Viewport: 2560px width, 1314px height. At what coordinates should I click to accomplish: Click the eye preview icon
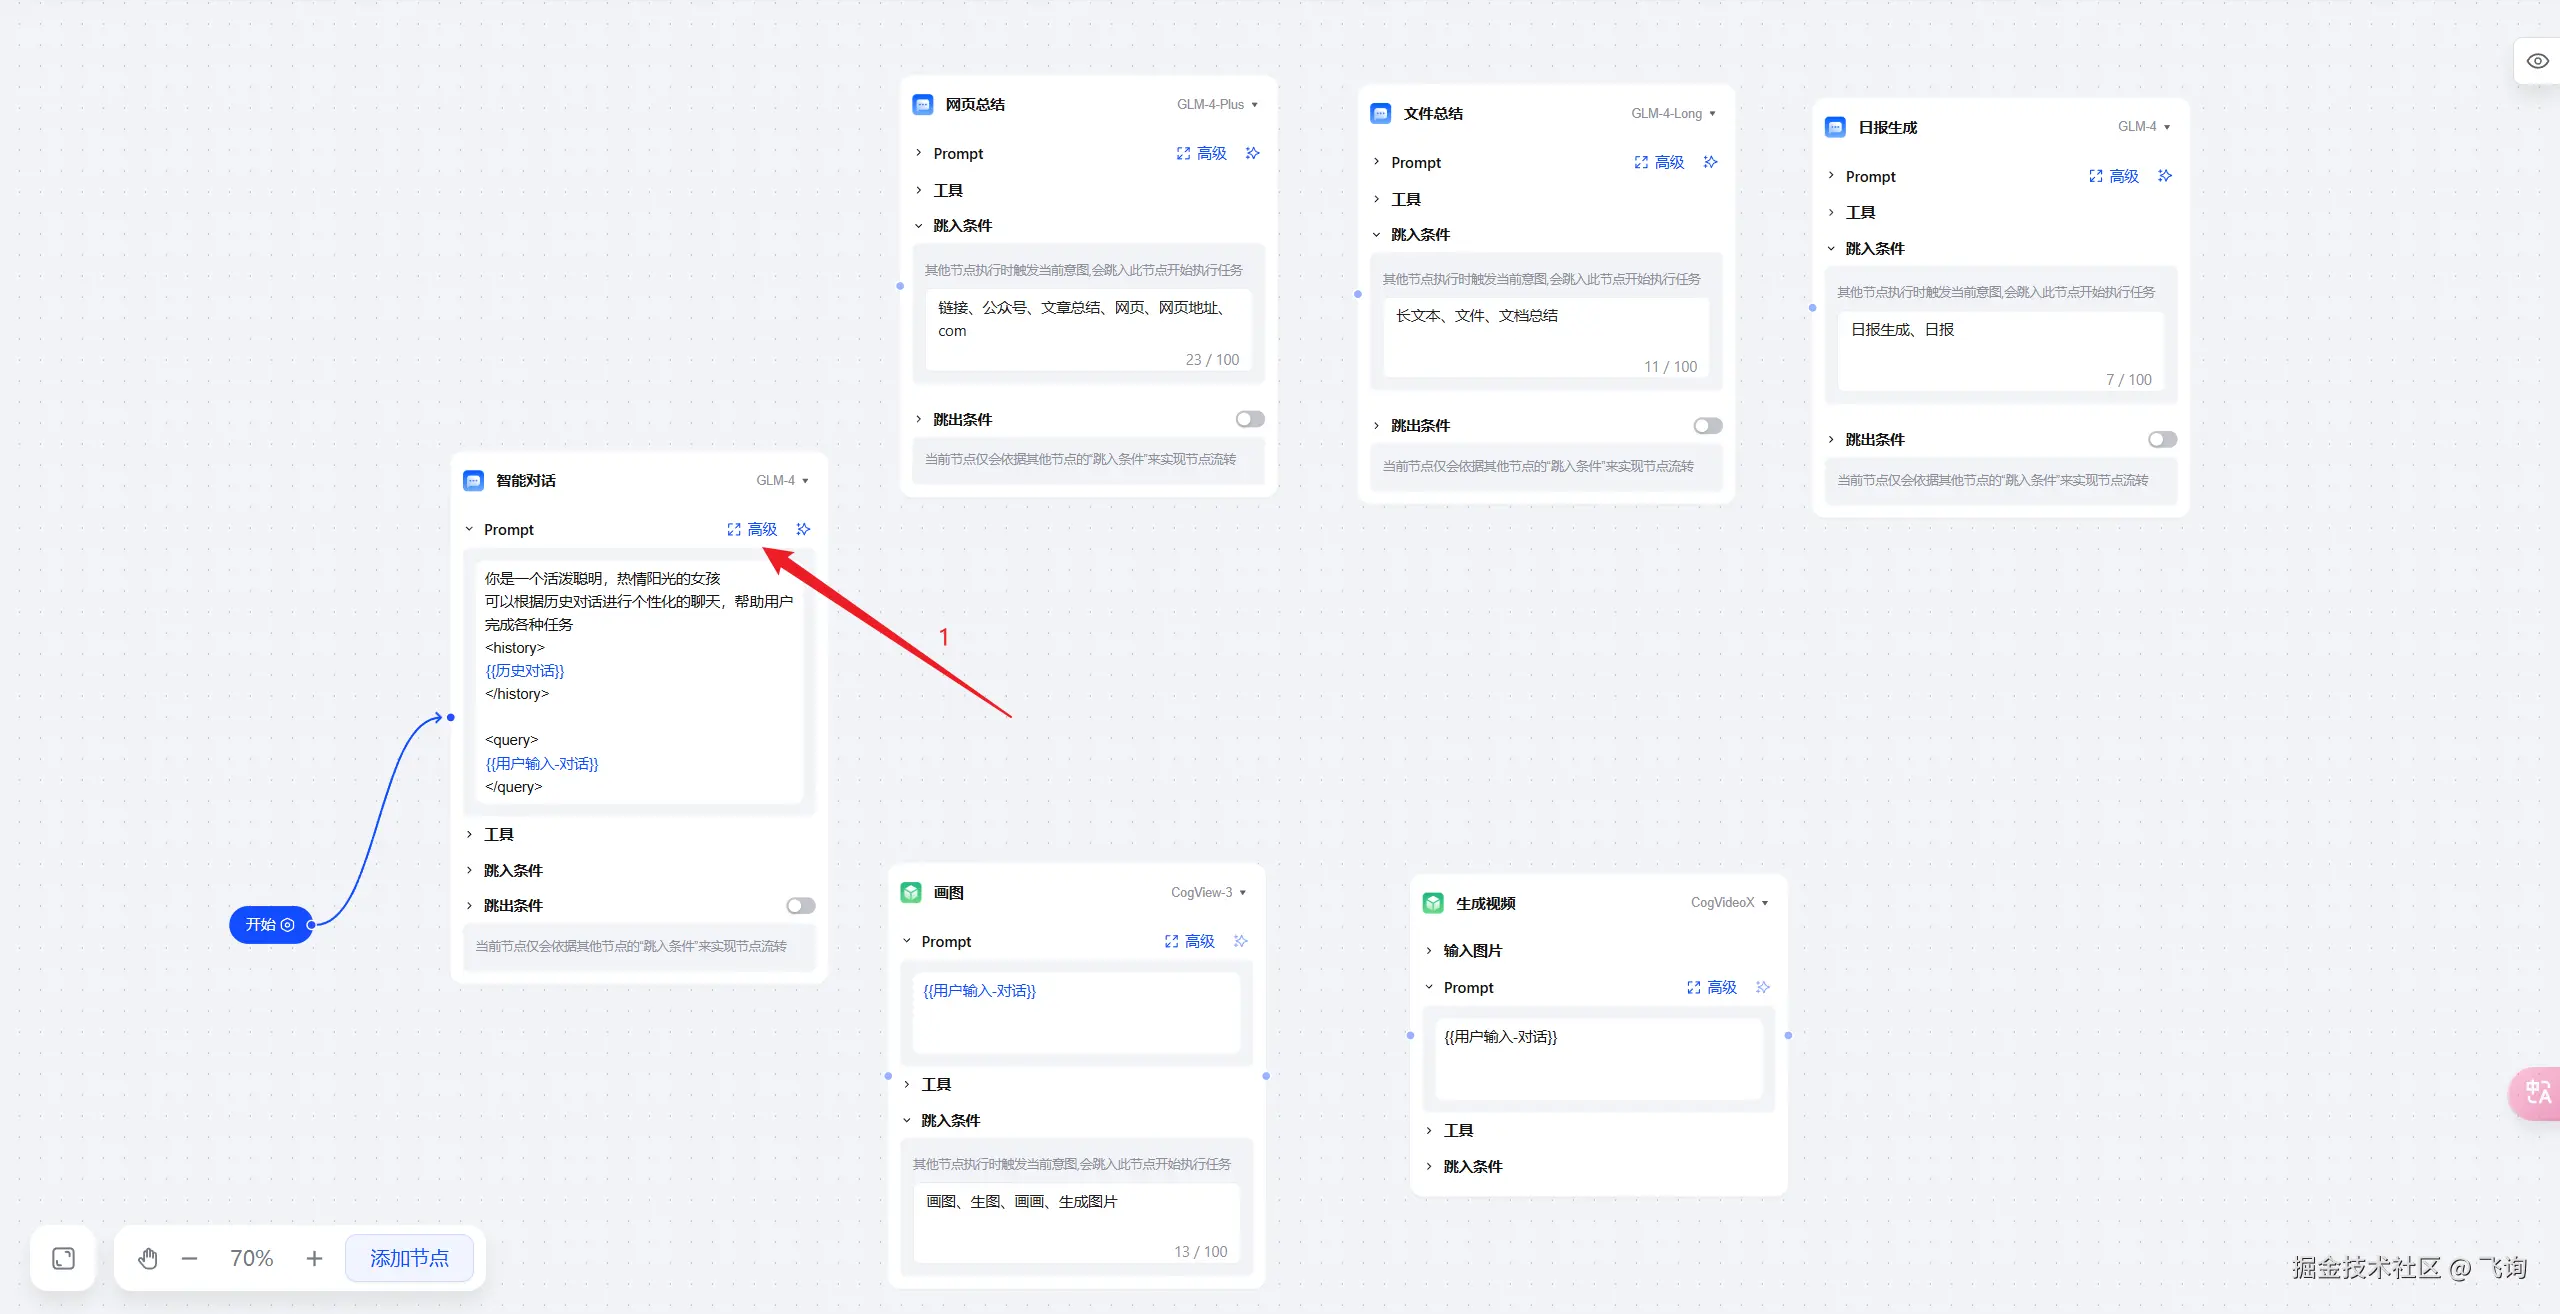pos(2537,61)
